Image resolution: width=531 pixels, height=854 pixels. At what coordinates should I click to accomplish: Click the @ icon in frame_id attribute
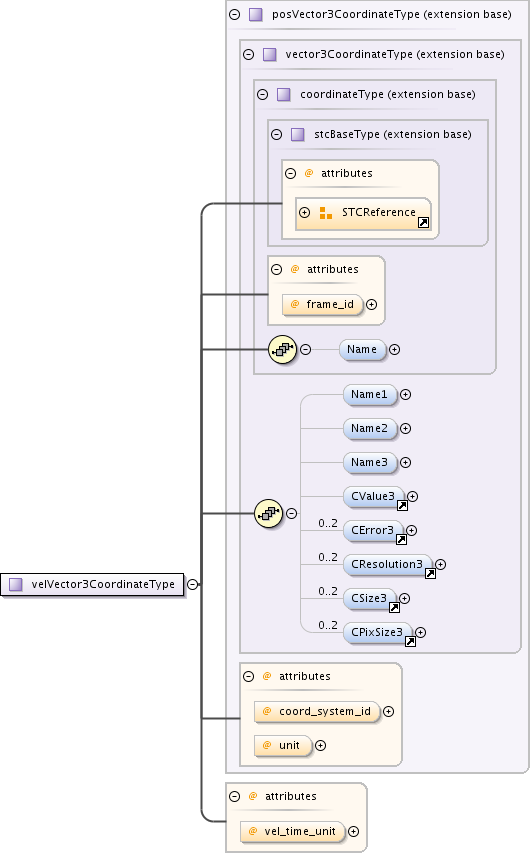pos(295,304)
